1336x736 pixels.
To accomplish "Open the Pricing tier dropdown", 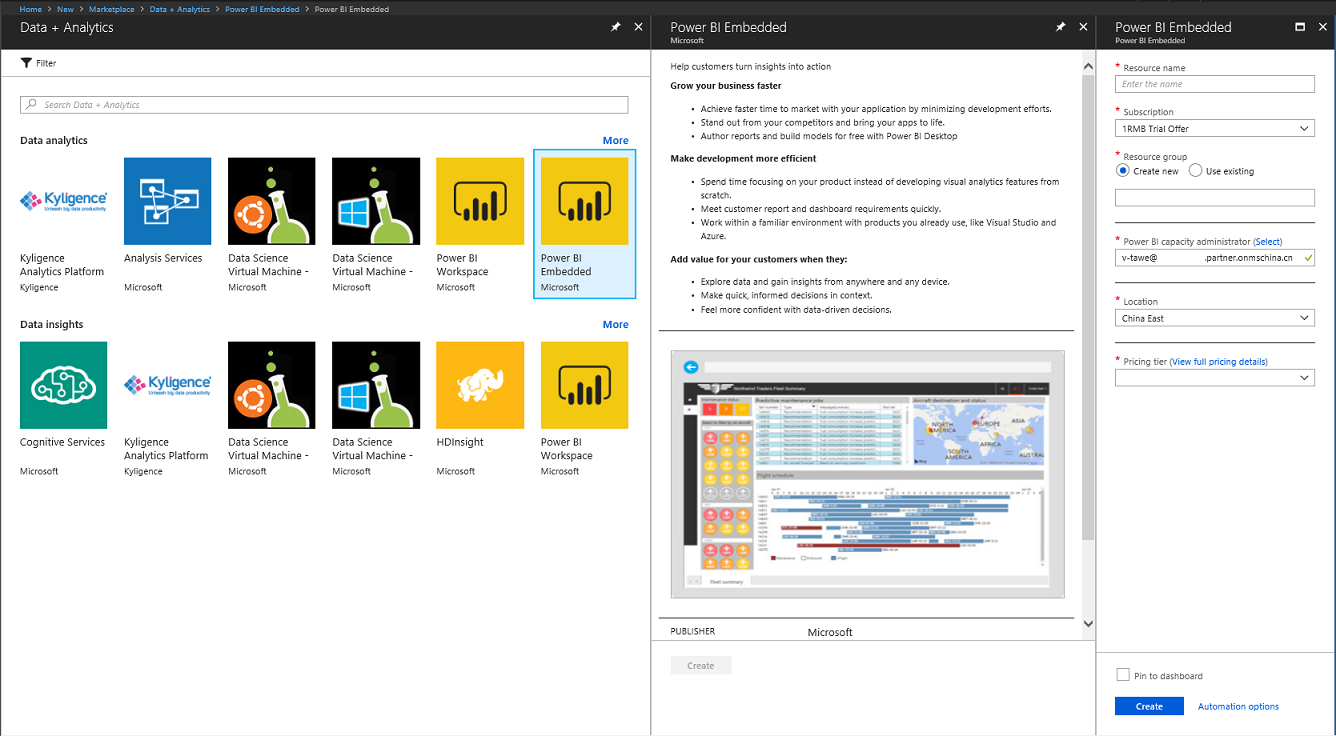I will 1214,378.
